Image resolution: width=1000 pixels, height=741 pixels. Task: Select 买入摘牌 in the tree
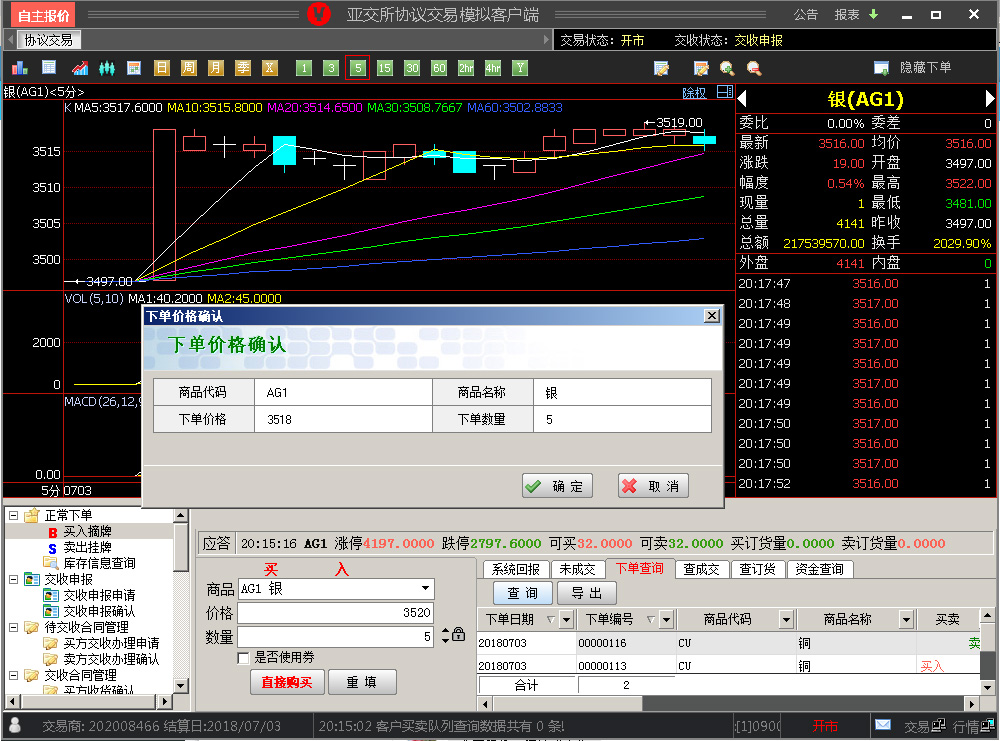[87, 531]
